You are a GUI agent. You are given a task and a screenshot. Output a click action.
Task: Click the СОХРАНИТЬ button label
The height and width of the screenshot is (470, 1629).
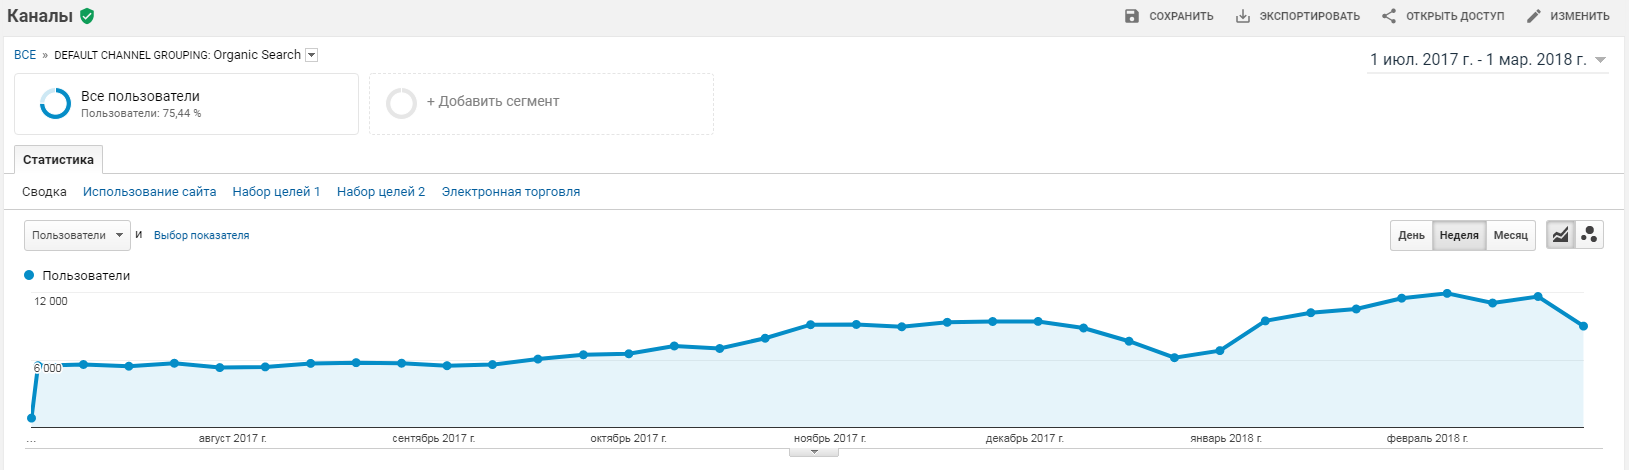tap(1181, 16)
